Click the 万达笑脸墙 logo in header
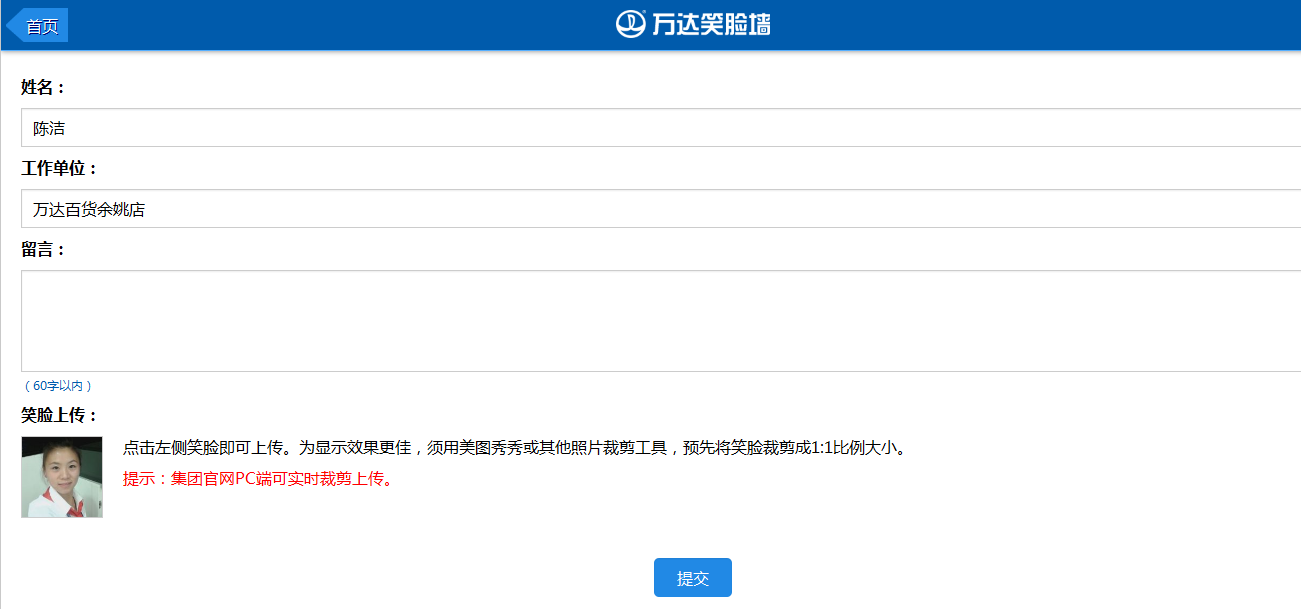Screen dimensions: 1301x609 click(x=693, y=24)
